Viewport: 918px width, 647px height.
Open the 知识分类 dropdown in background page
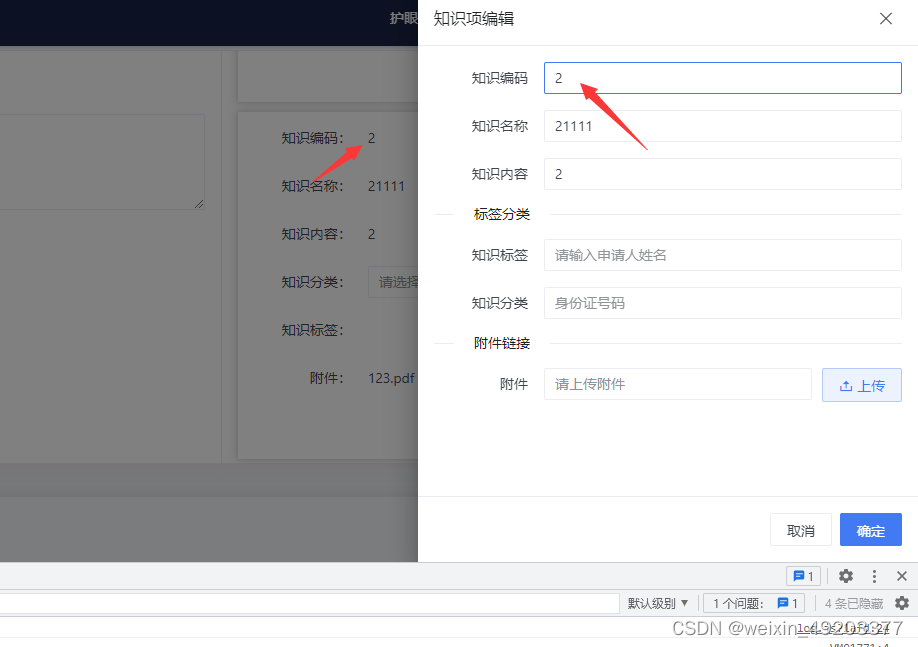point(393,282)
